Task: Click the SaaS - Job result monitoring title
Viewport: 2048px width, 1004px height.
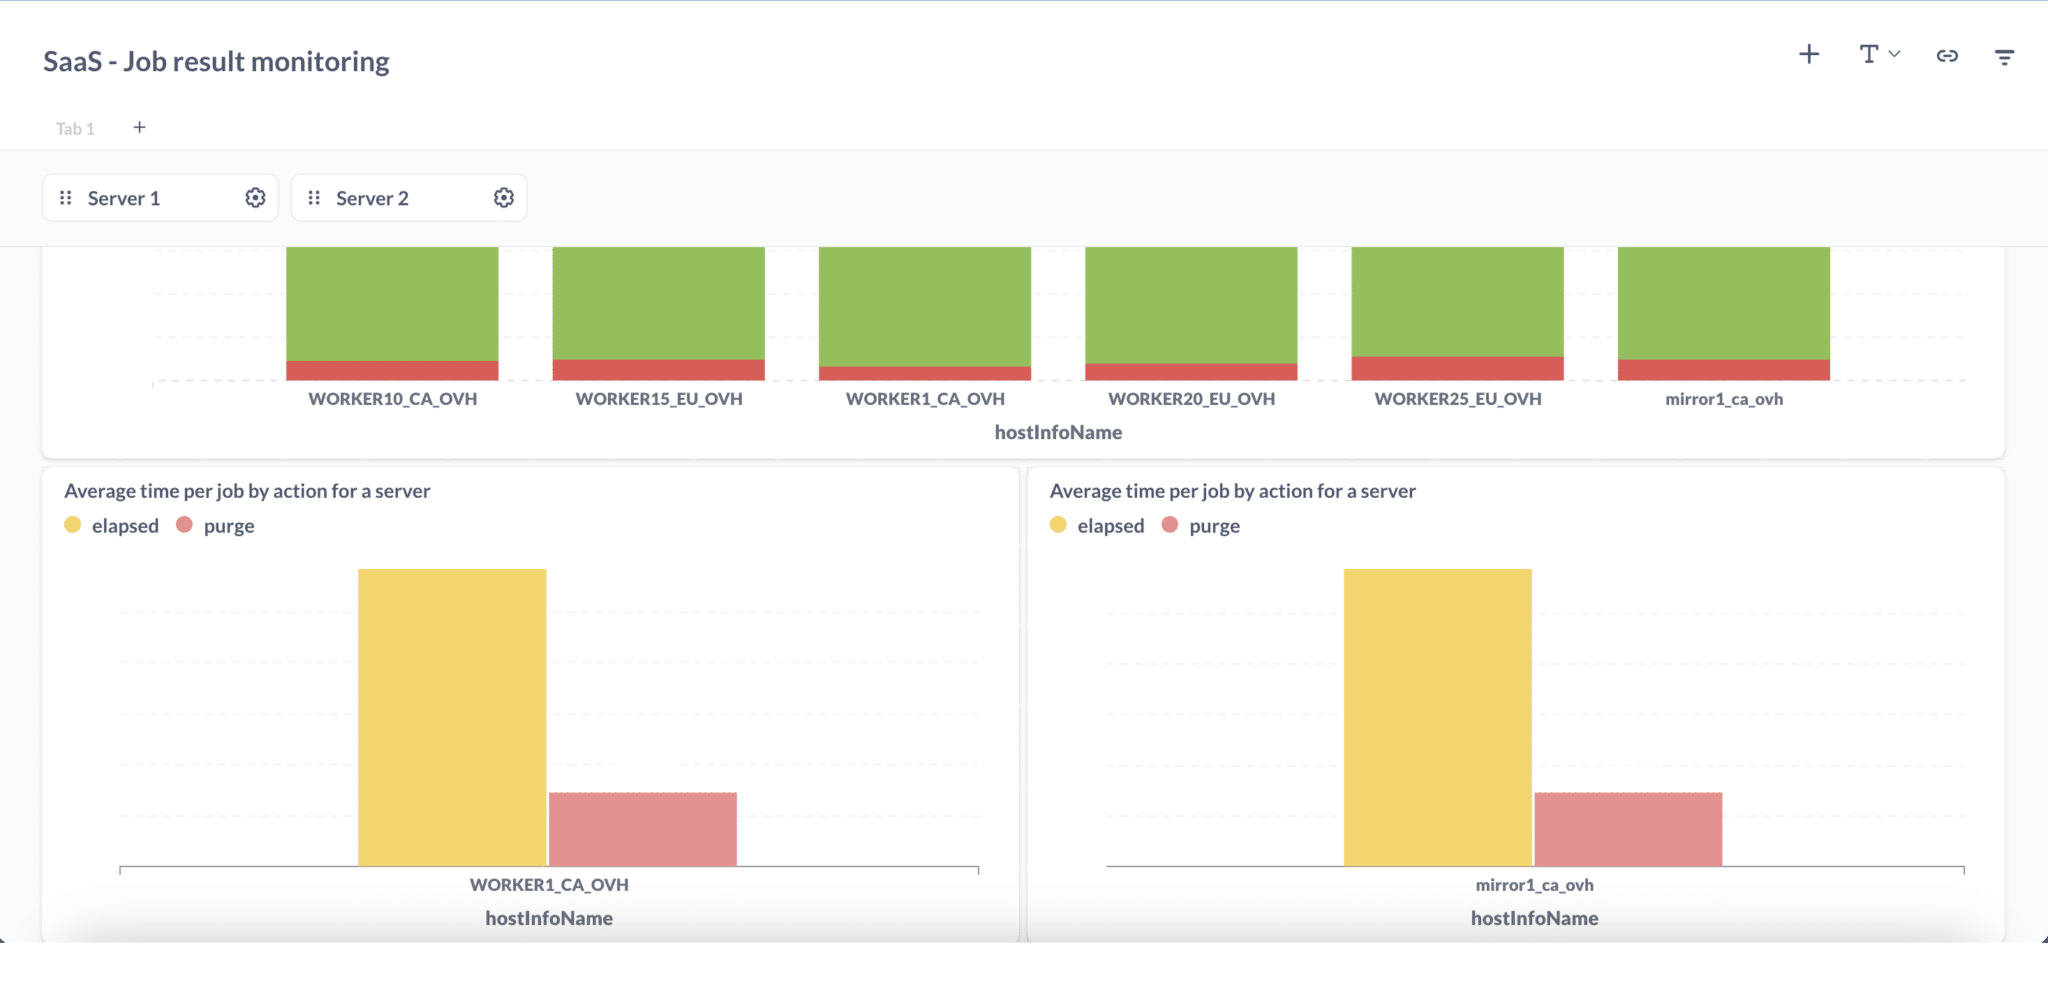Action: click(216, 61)
